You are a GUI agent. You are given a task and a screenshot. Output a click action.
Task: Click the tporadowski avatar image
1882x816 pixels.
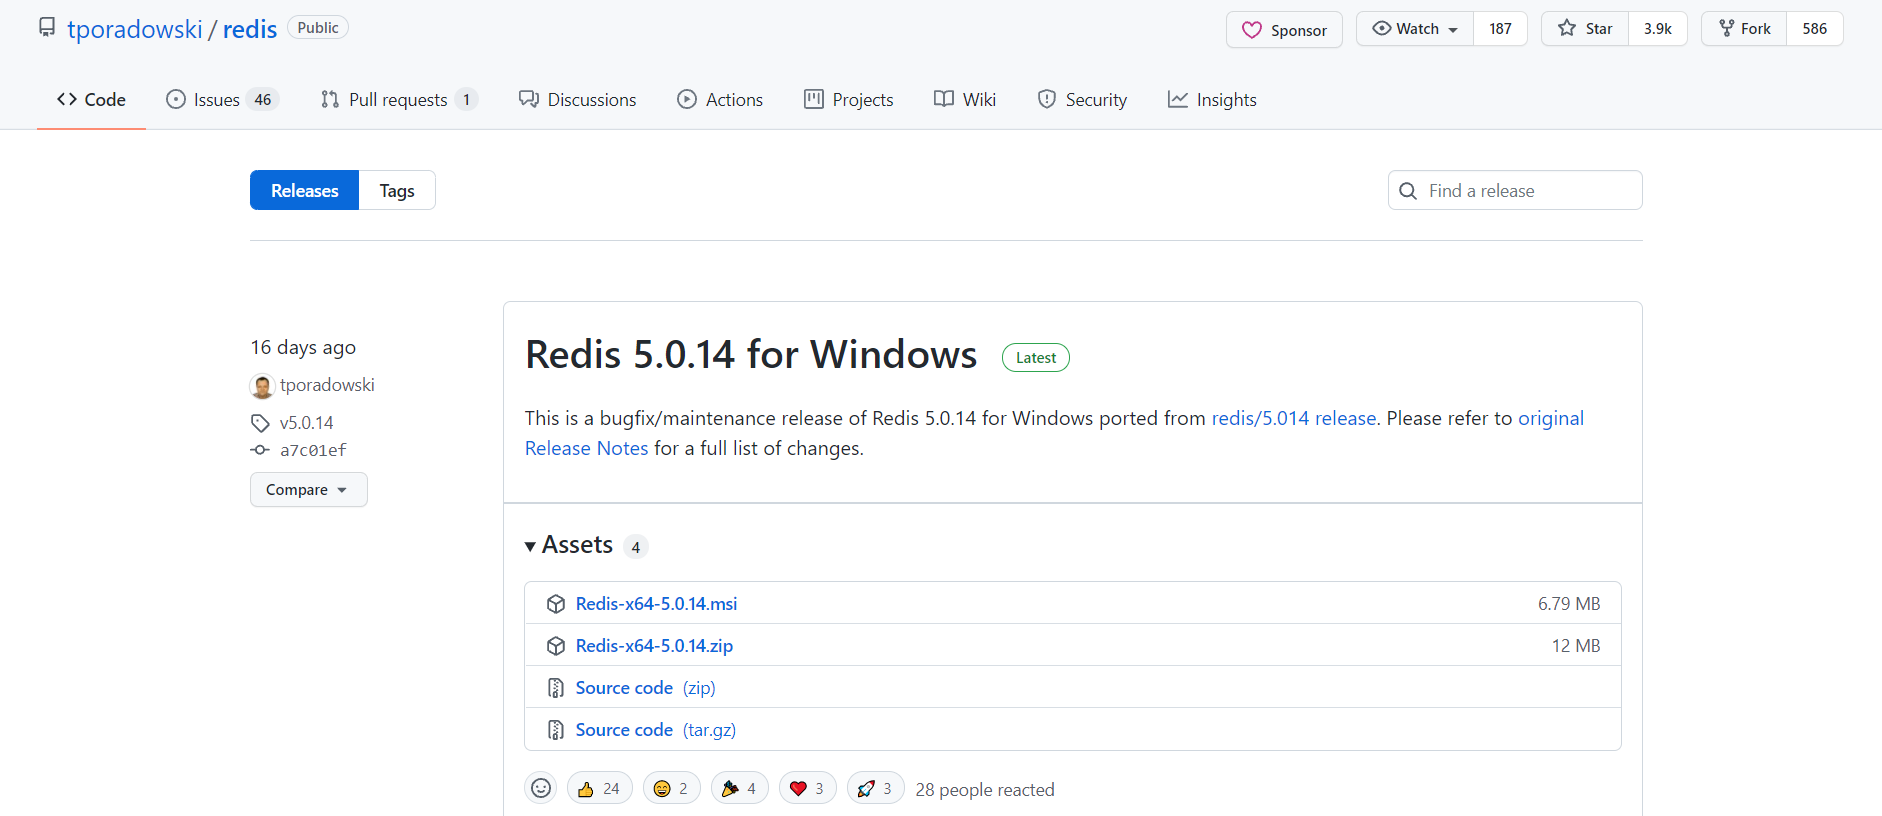[262, 386]
